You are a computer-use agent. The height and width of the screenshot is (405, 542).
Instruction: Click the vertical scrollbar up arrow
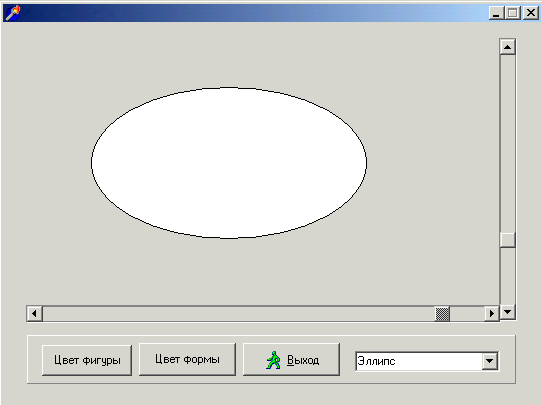507,47
